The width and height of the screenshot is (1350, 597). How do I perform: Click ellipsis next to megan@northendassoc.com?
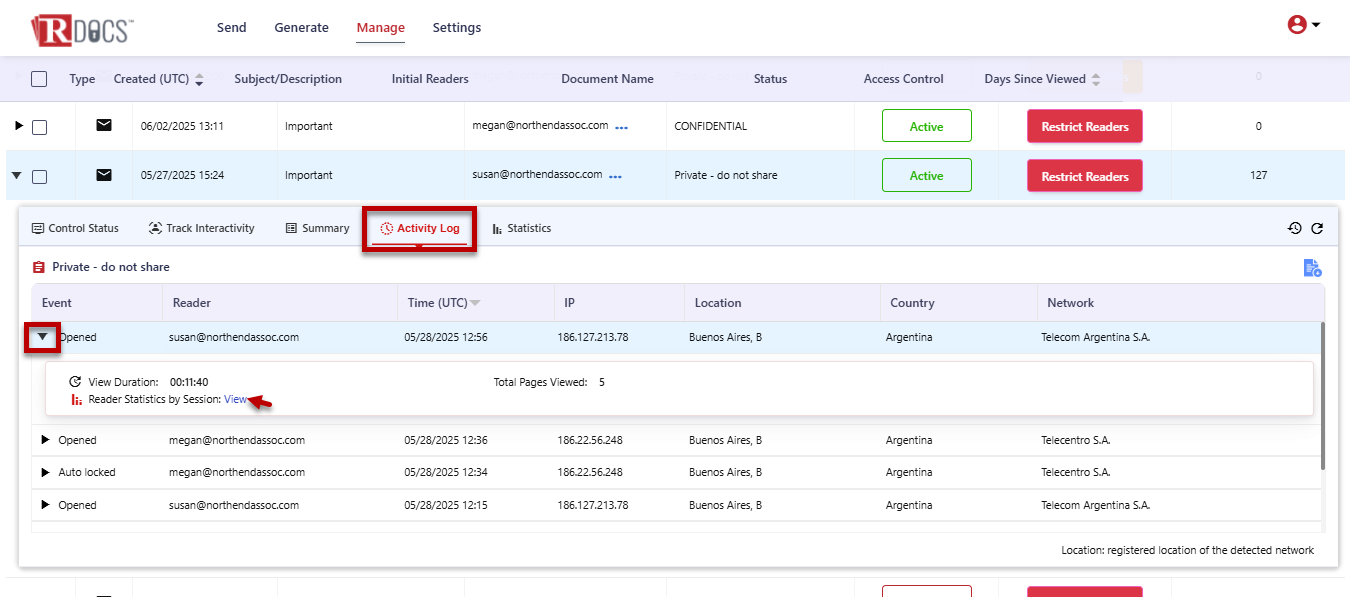point(621,127)
